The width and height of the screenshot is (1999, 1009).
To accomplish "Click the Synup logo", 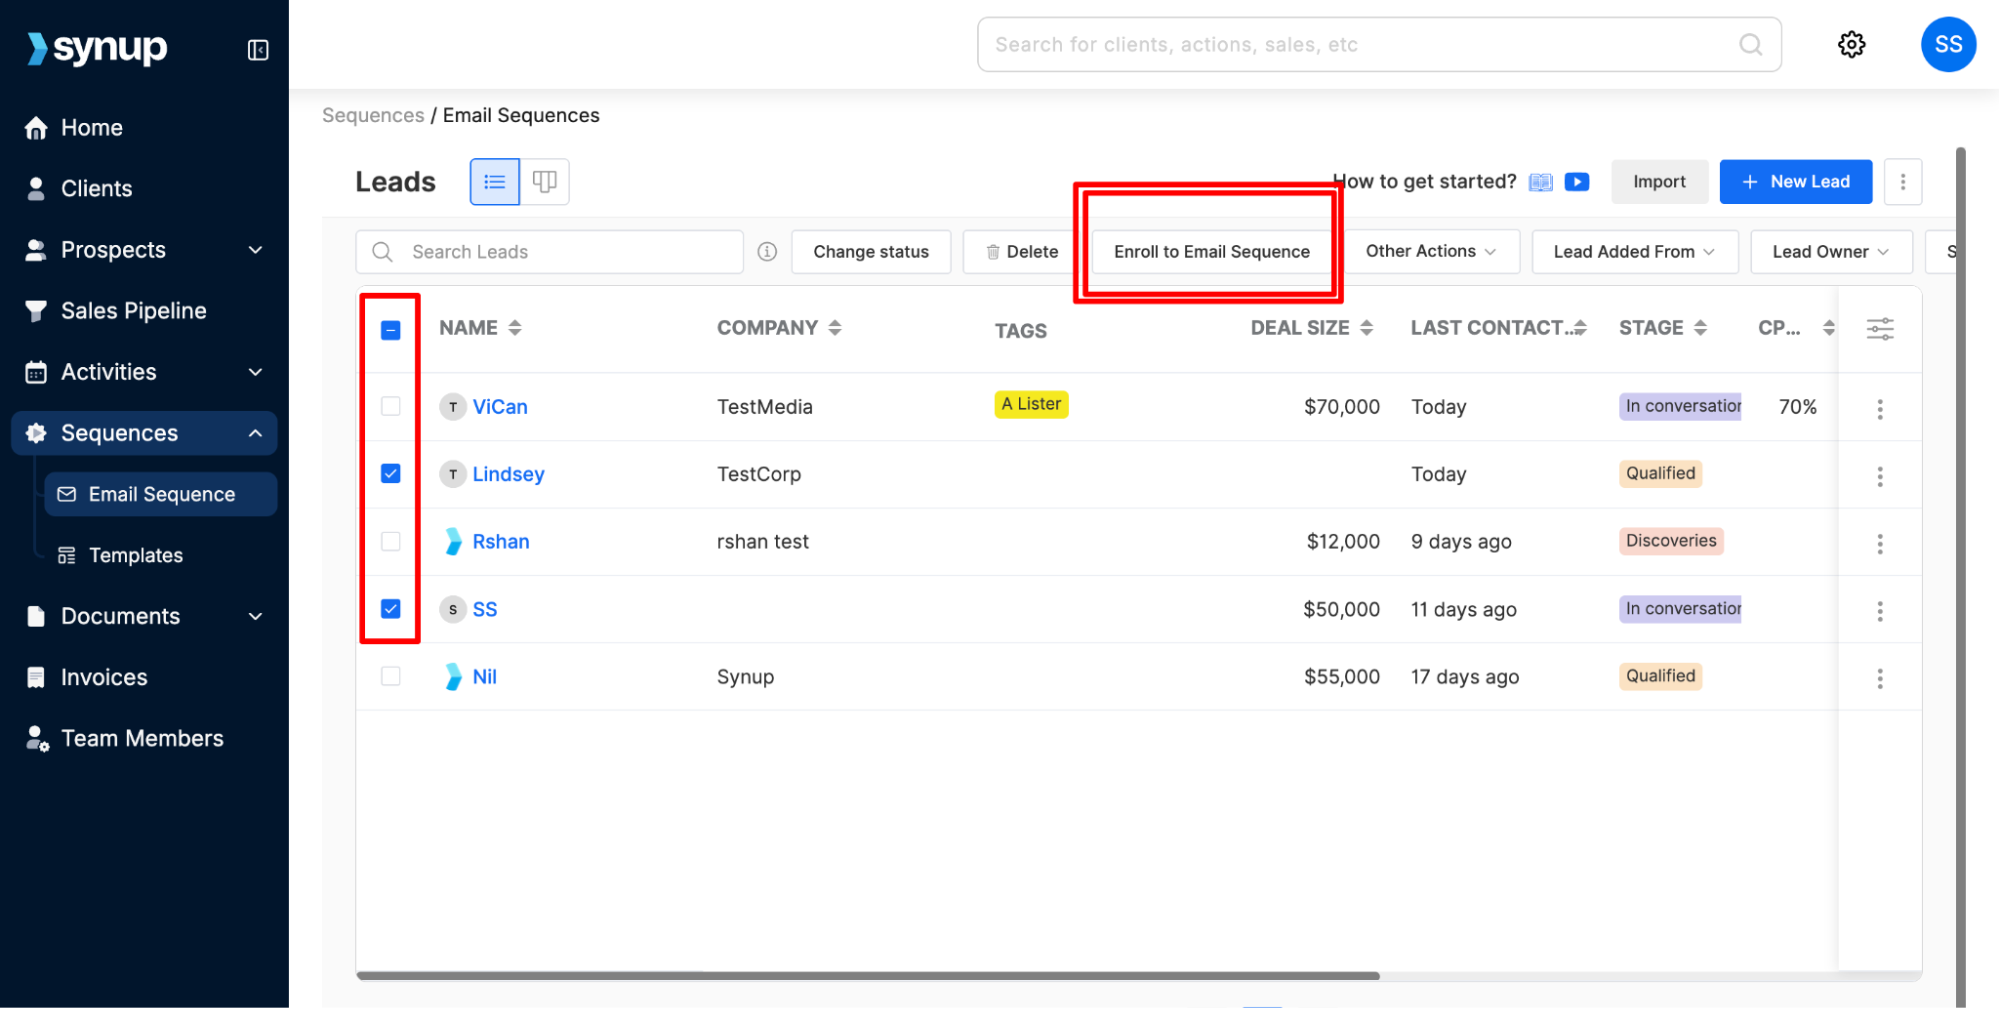I will coord(97,47).
